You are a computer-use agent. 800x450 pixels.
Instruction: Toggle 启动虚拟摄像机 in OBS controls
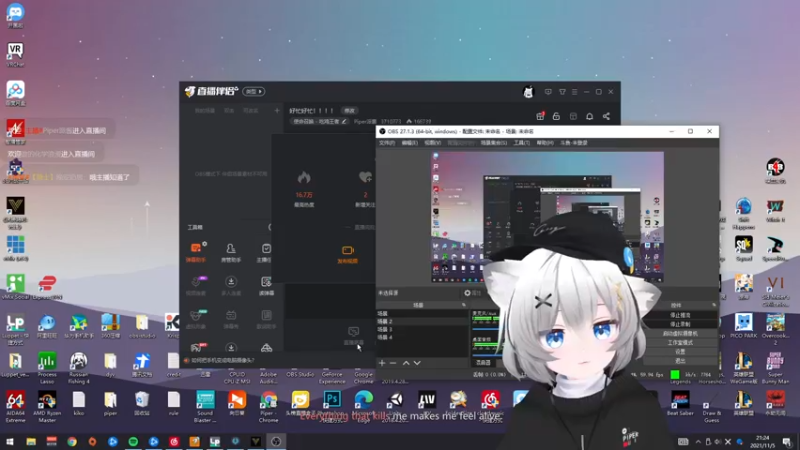tap(681, 333)
